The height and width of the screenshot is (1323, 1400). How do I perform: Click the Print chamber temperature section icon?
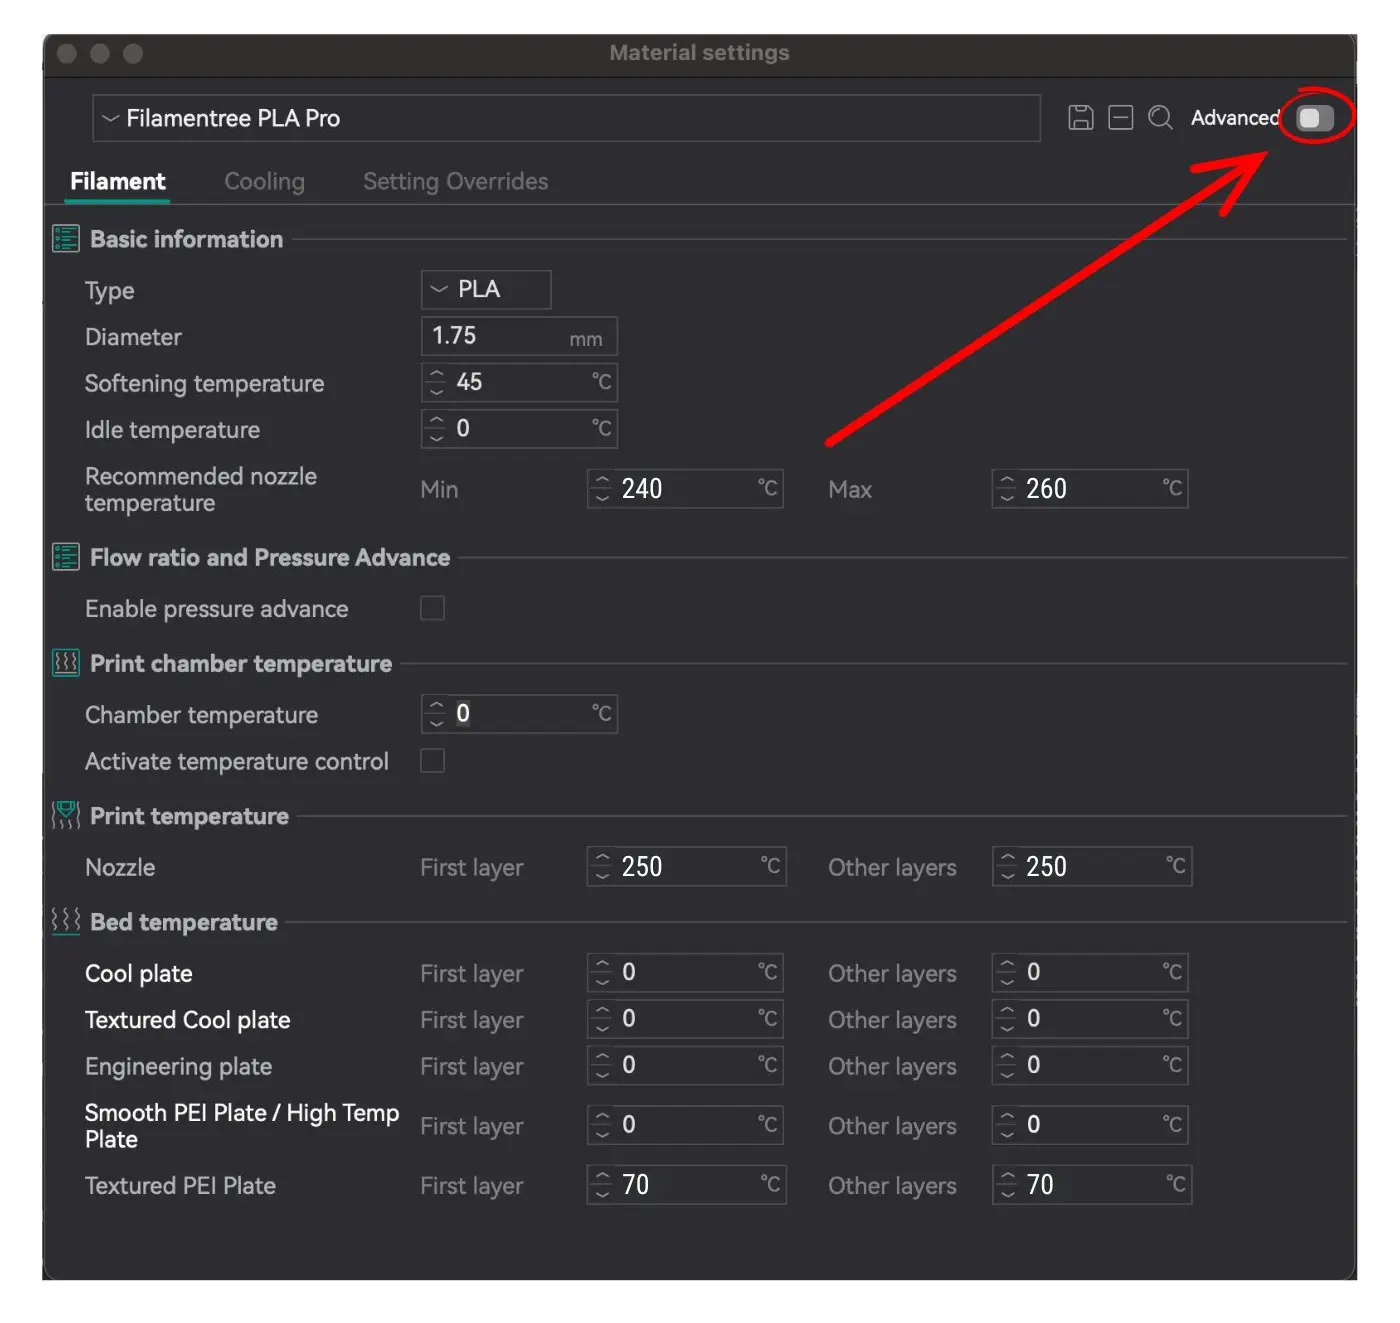click(x=66, y=663)
